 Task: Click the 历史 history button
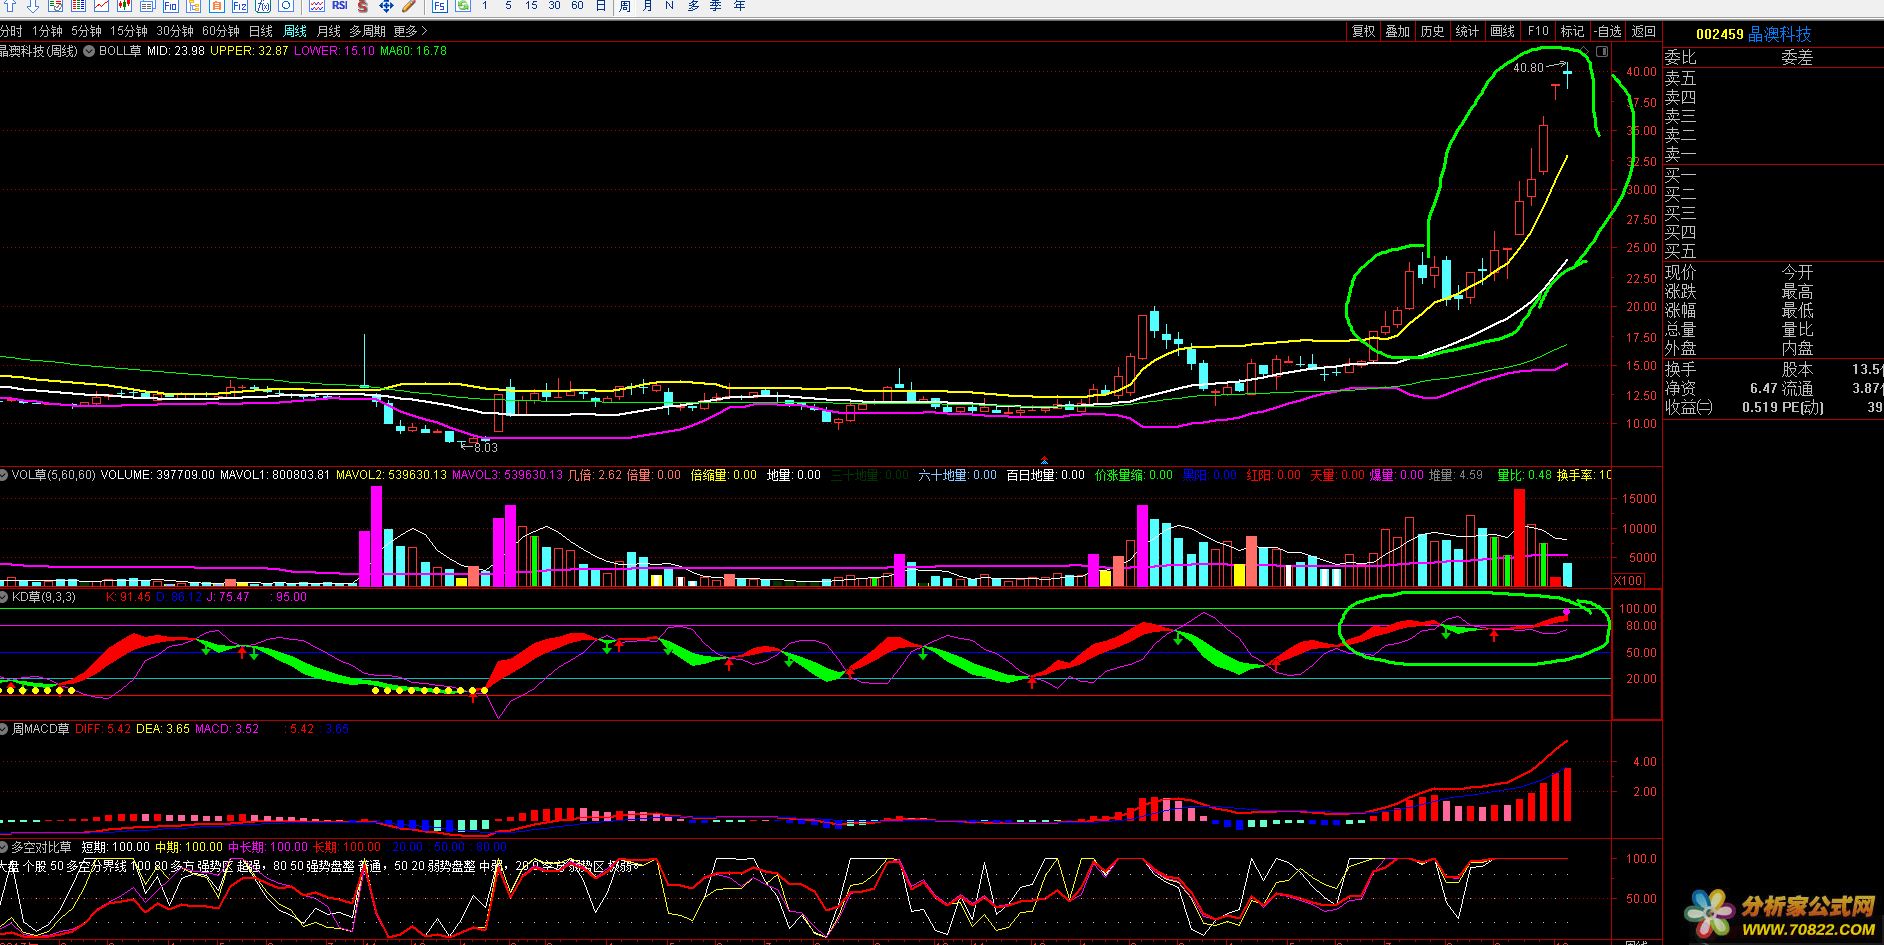point(1433,32)
